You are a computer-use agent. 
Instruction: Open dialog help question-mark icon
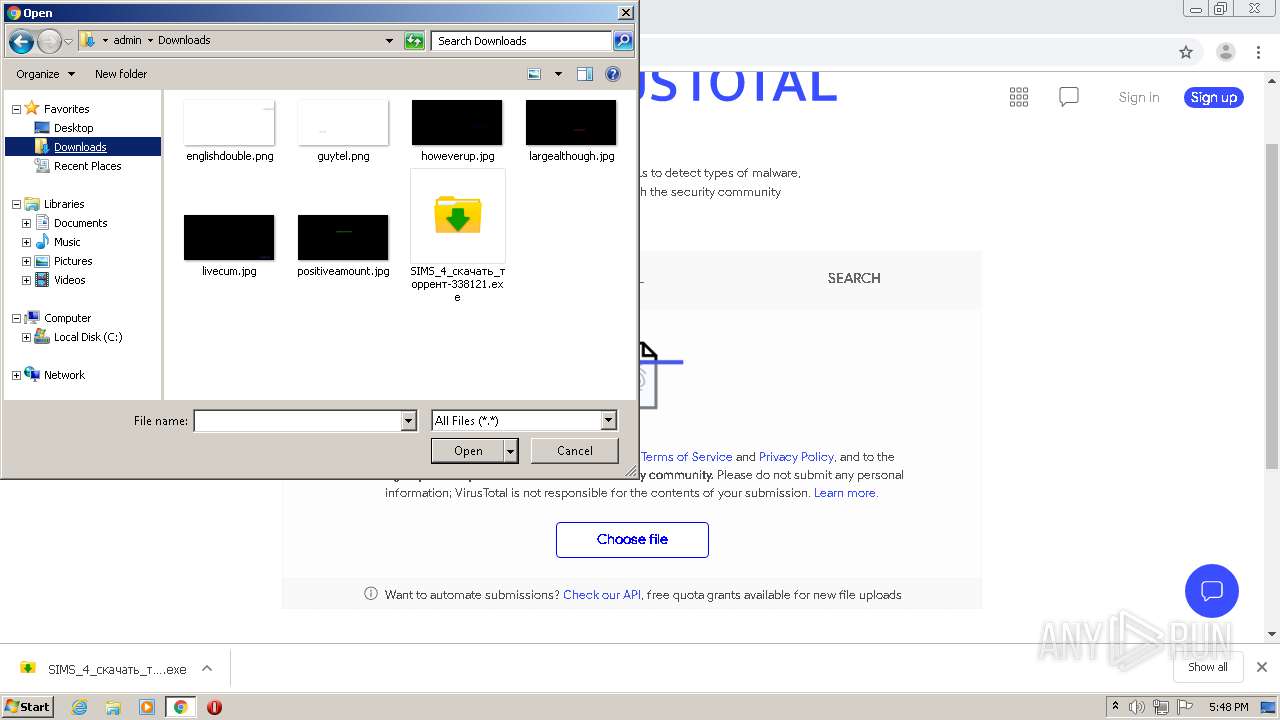coord(613,74)
